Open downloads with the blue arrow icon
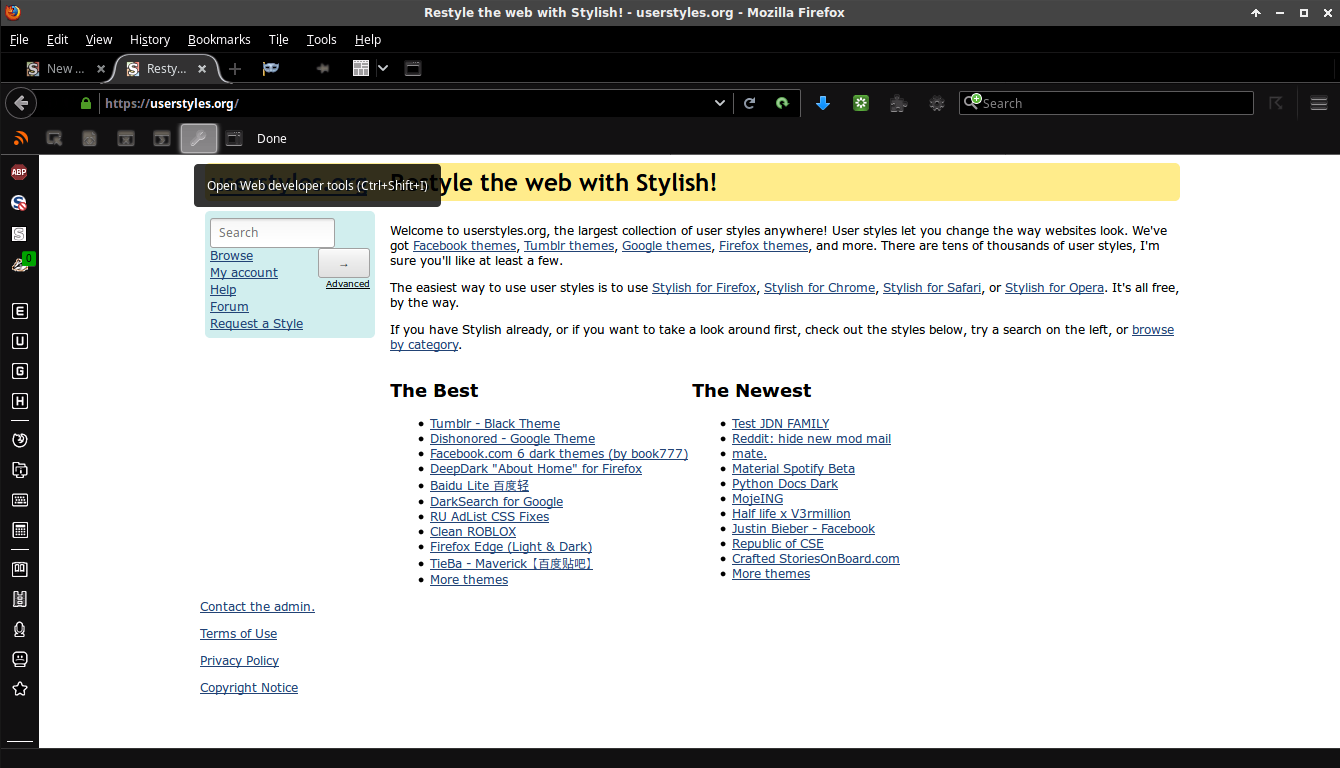 pyautogui.click(x=823, y=103)
